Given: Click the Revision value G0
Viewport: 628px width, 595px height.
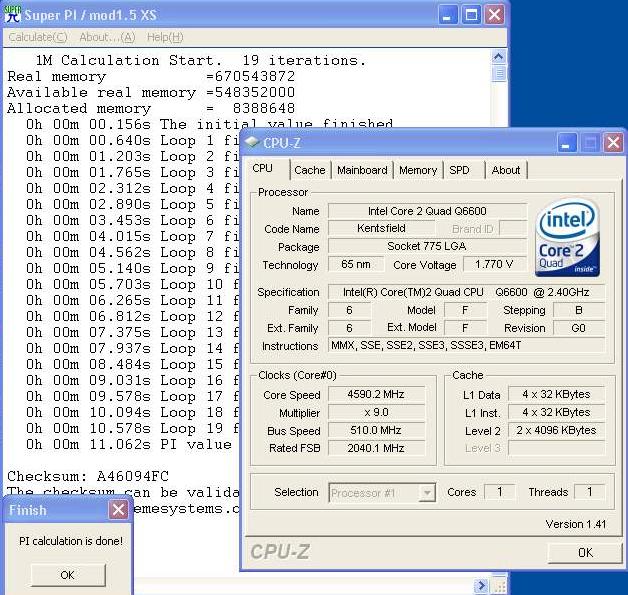Looking at the screenshot, I should [579, 328].
